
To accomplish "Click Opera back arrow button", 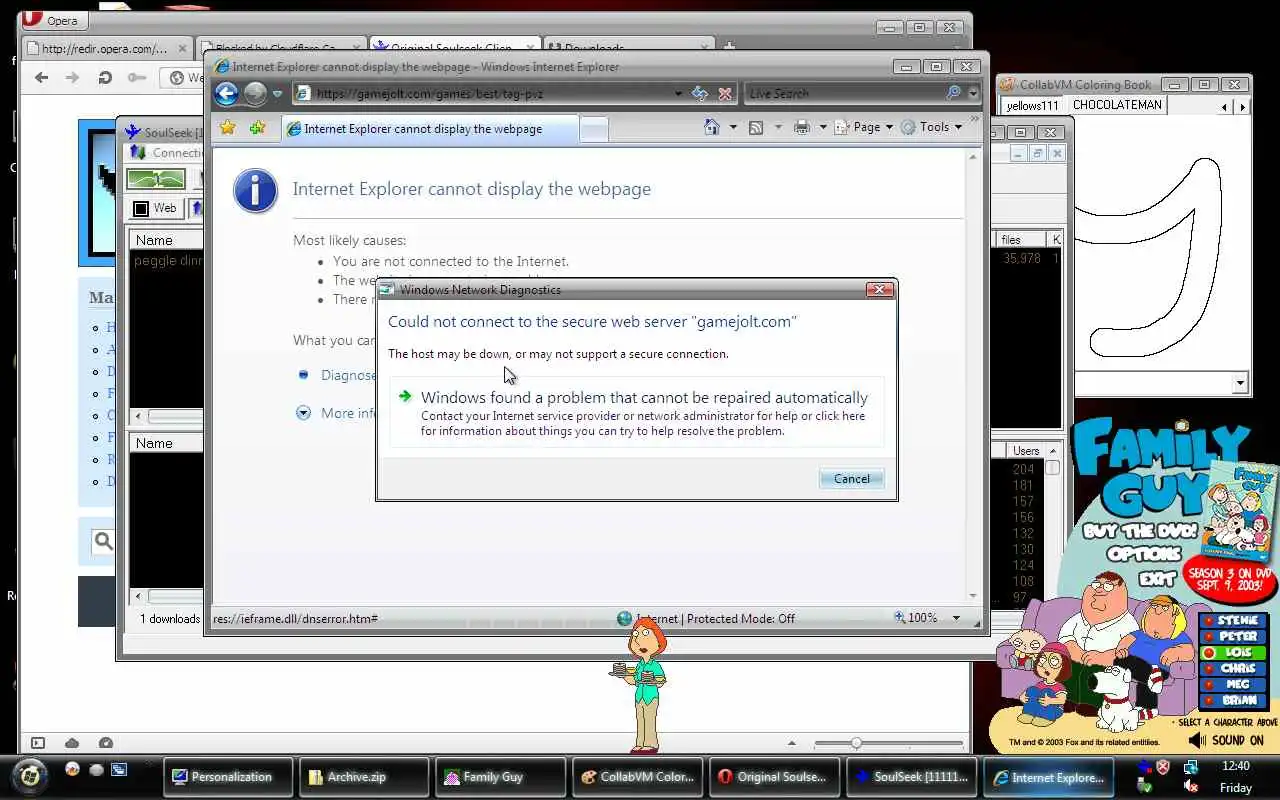I will [41, 77].
